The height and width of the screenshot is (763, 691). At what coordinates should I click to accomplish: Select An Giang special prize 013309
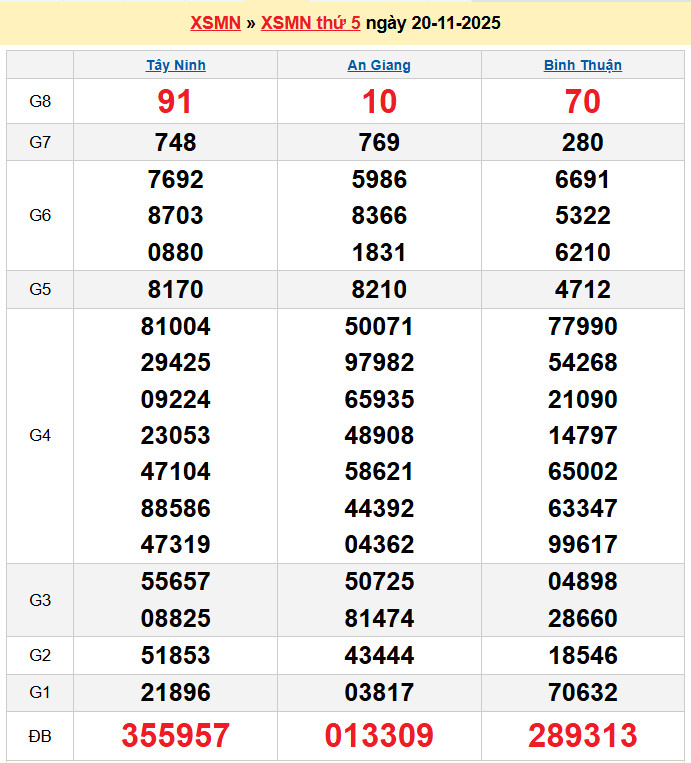[379, 736]
